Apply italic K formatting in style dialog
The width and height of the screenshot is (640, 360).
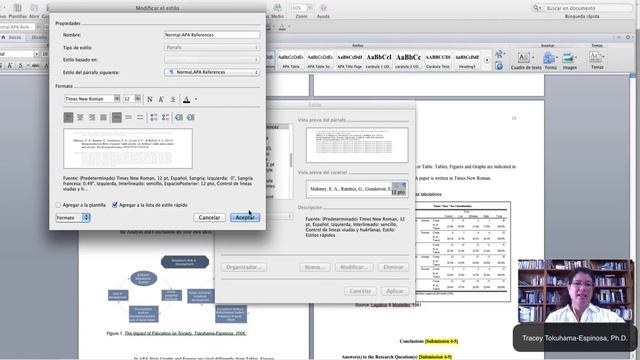point(161,99)
